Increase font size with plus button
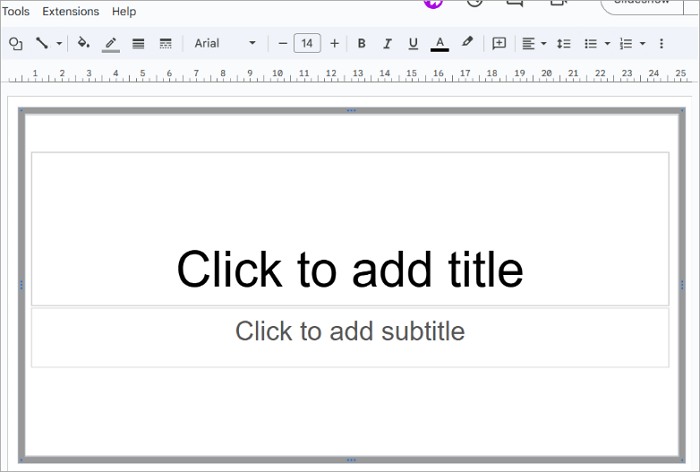Screen dimensions: 700x472 coord(334,43)
